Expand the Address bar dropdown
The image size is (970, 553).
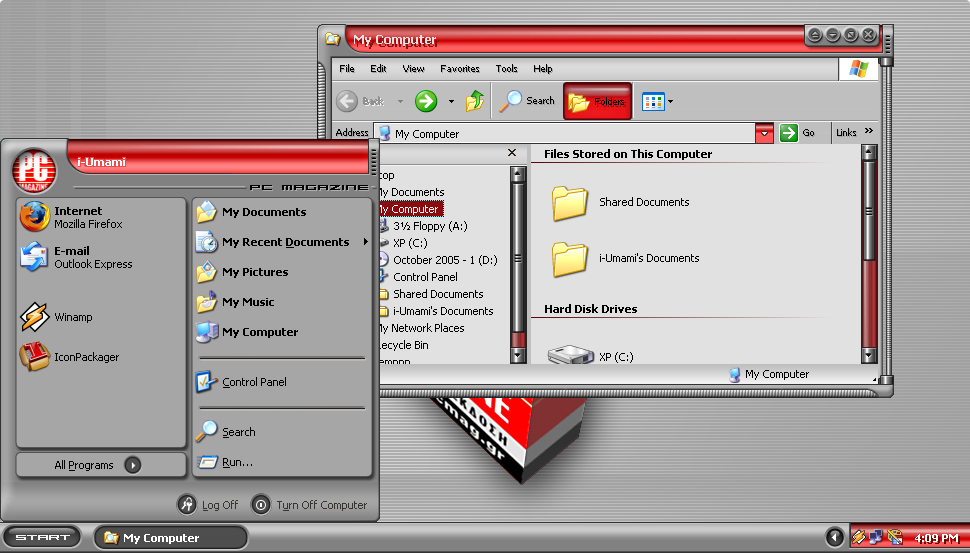pyautogui.click(x=764, y=133)
